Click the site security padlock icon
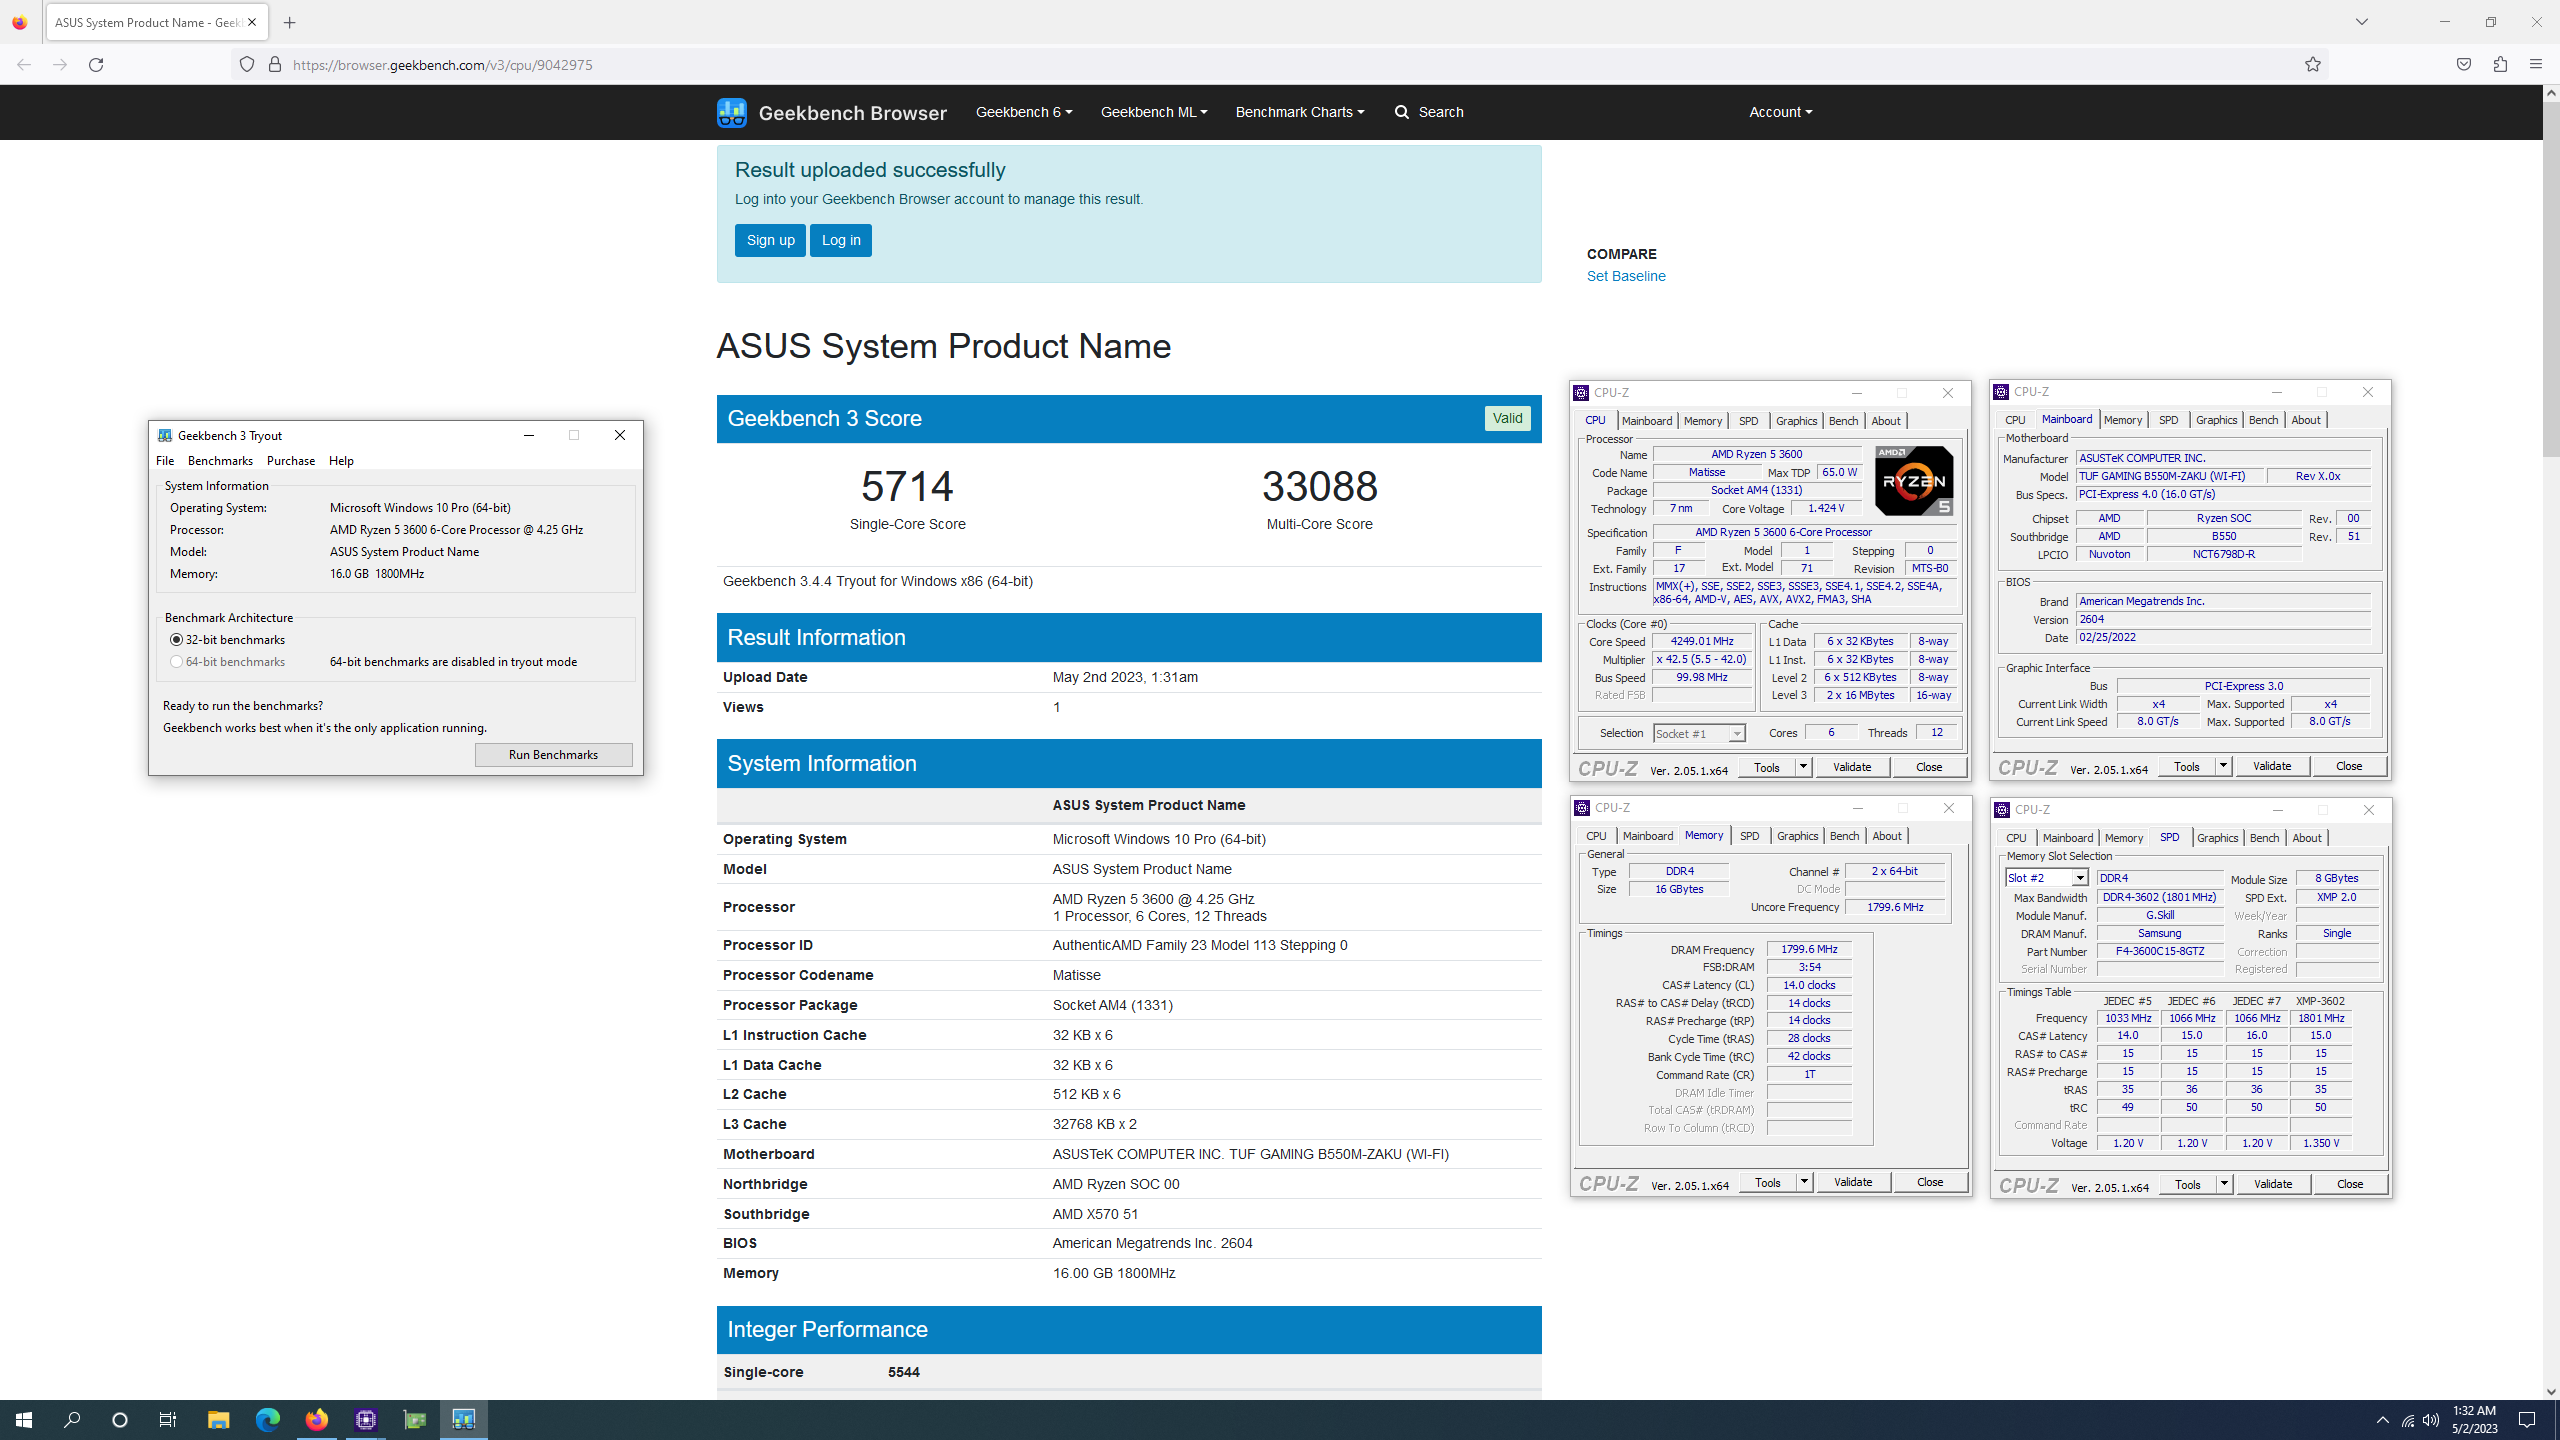Screen dimensions: 2560x1440 pyautogui.click(x=275, y=64)
